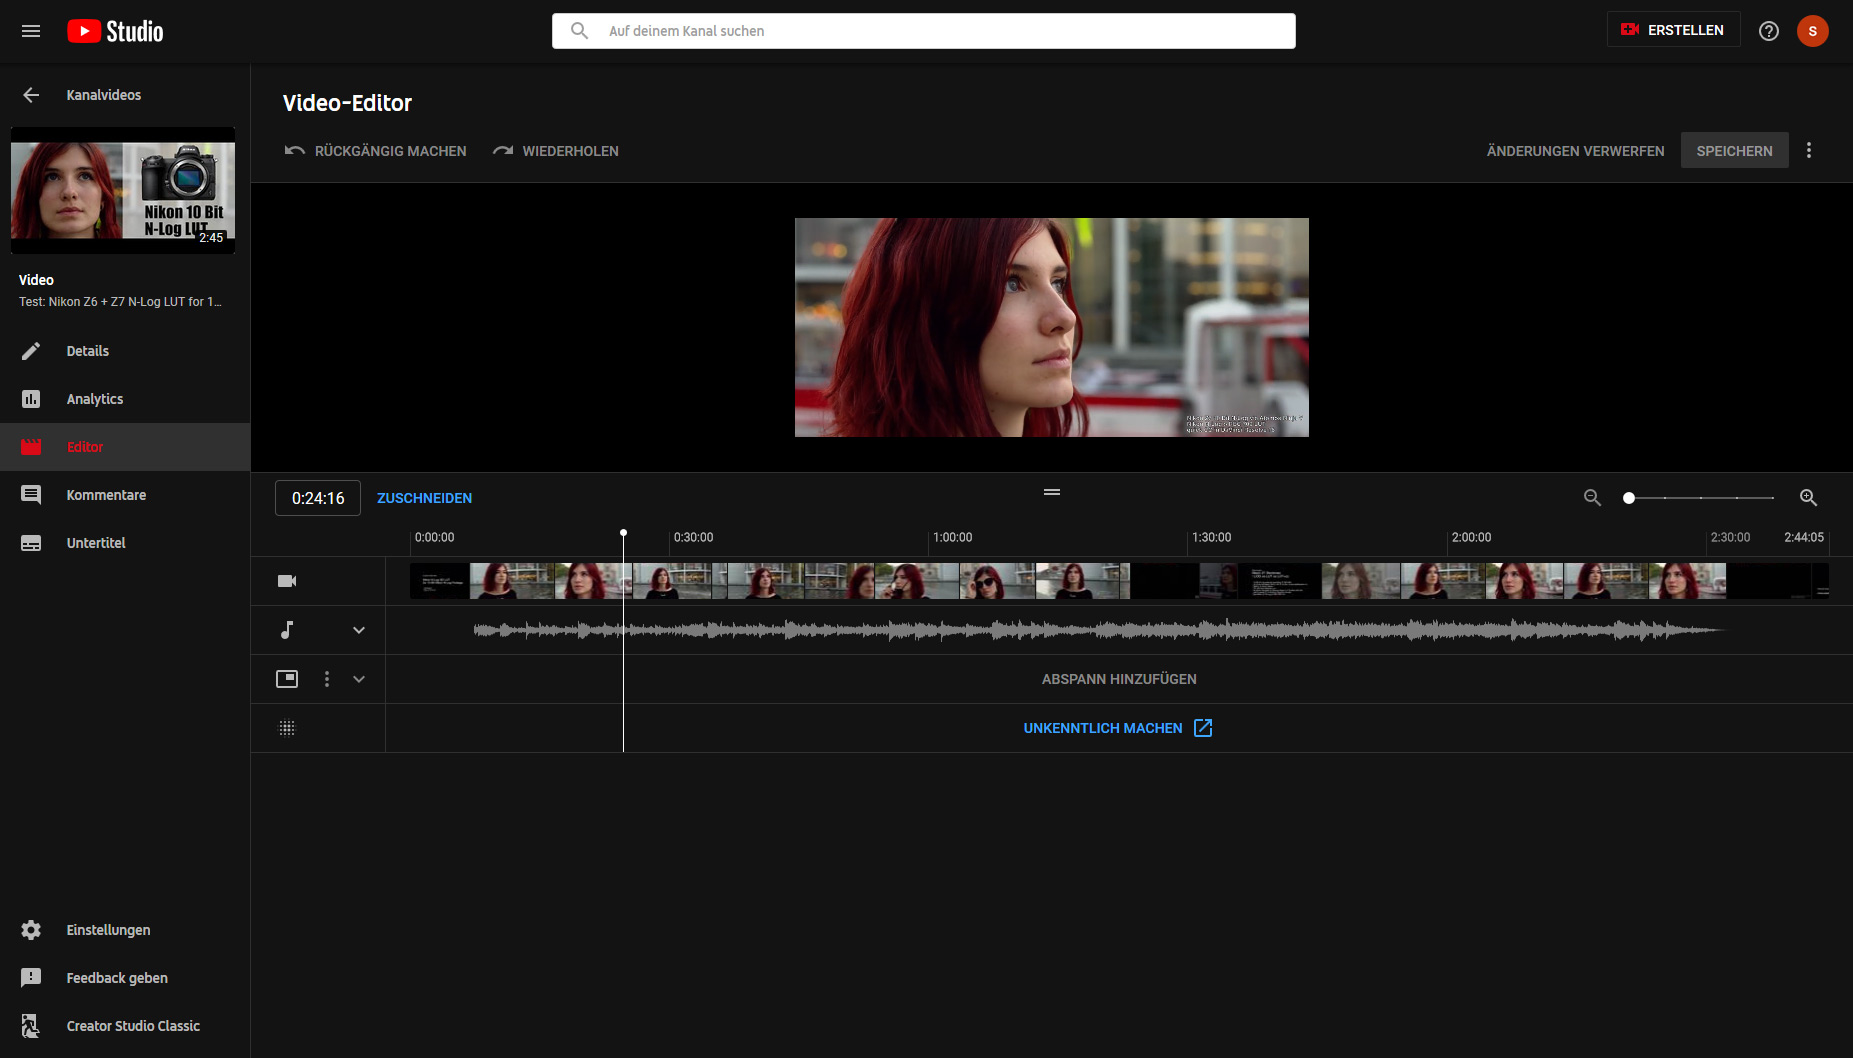Click the UNKENNTLICH MACHEN external link icon

1203,728
